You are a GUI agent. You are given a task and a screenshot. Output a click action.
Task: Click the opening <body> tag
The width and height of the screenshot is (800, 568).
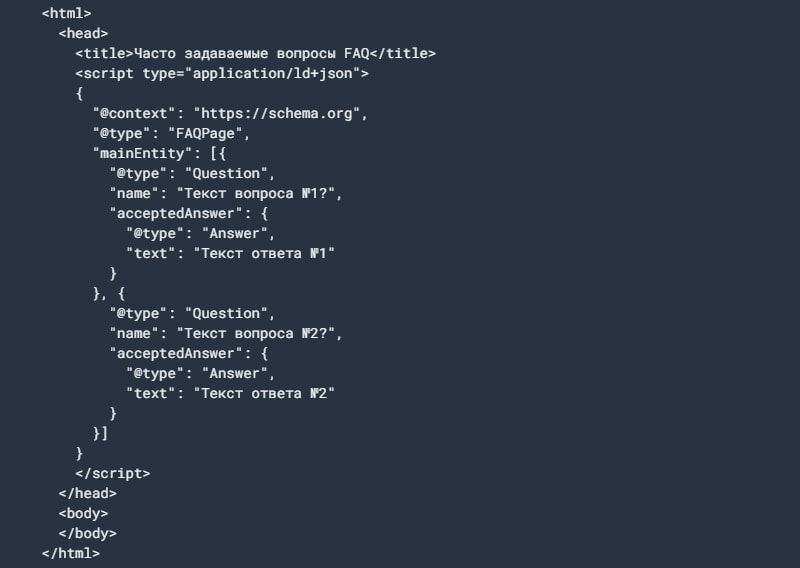83,513
